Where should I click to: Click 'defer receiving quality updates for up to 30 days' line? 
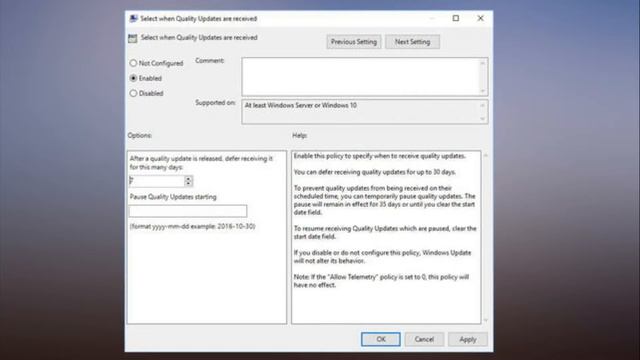coord(375,172)
